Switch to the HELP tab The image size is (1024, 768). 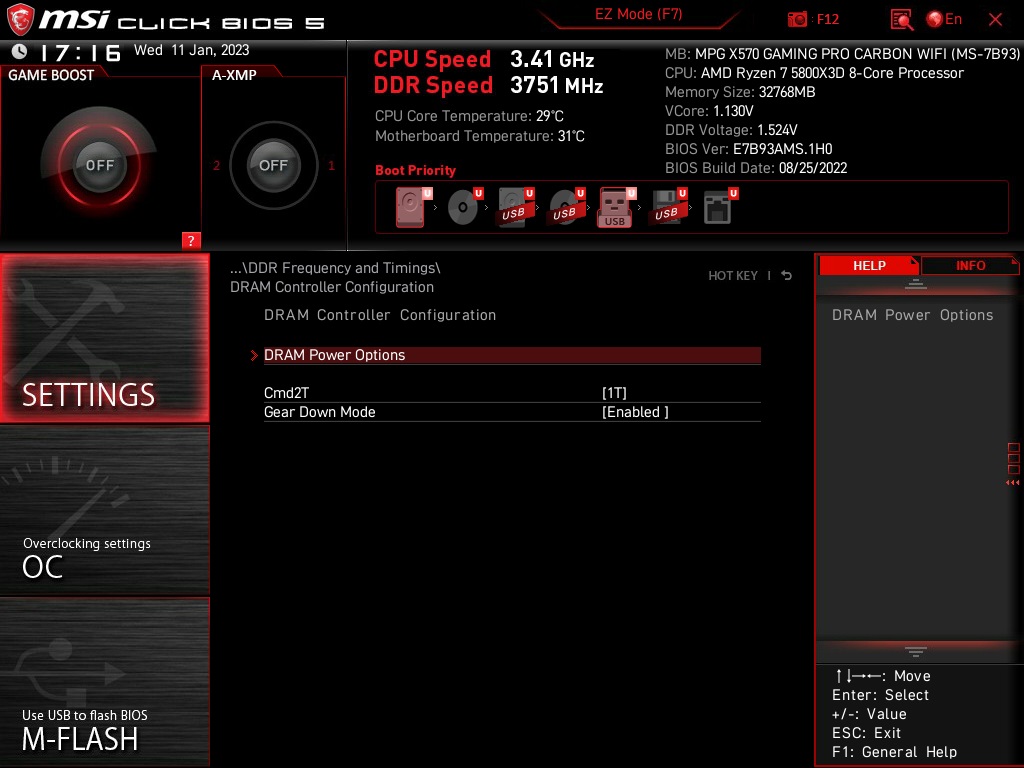pos(869,266)
